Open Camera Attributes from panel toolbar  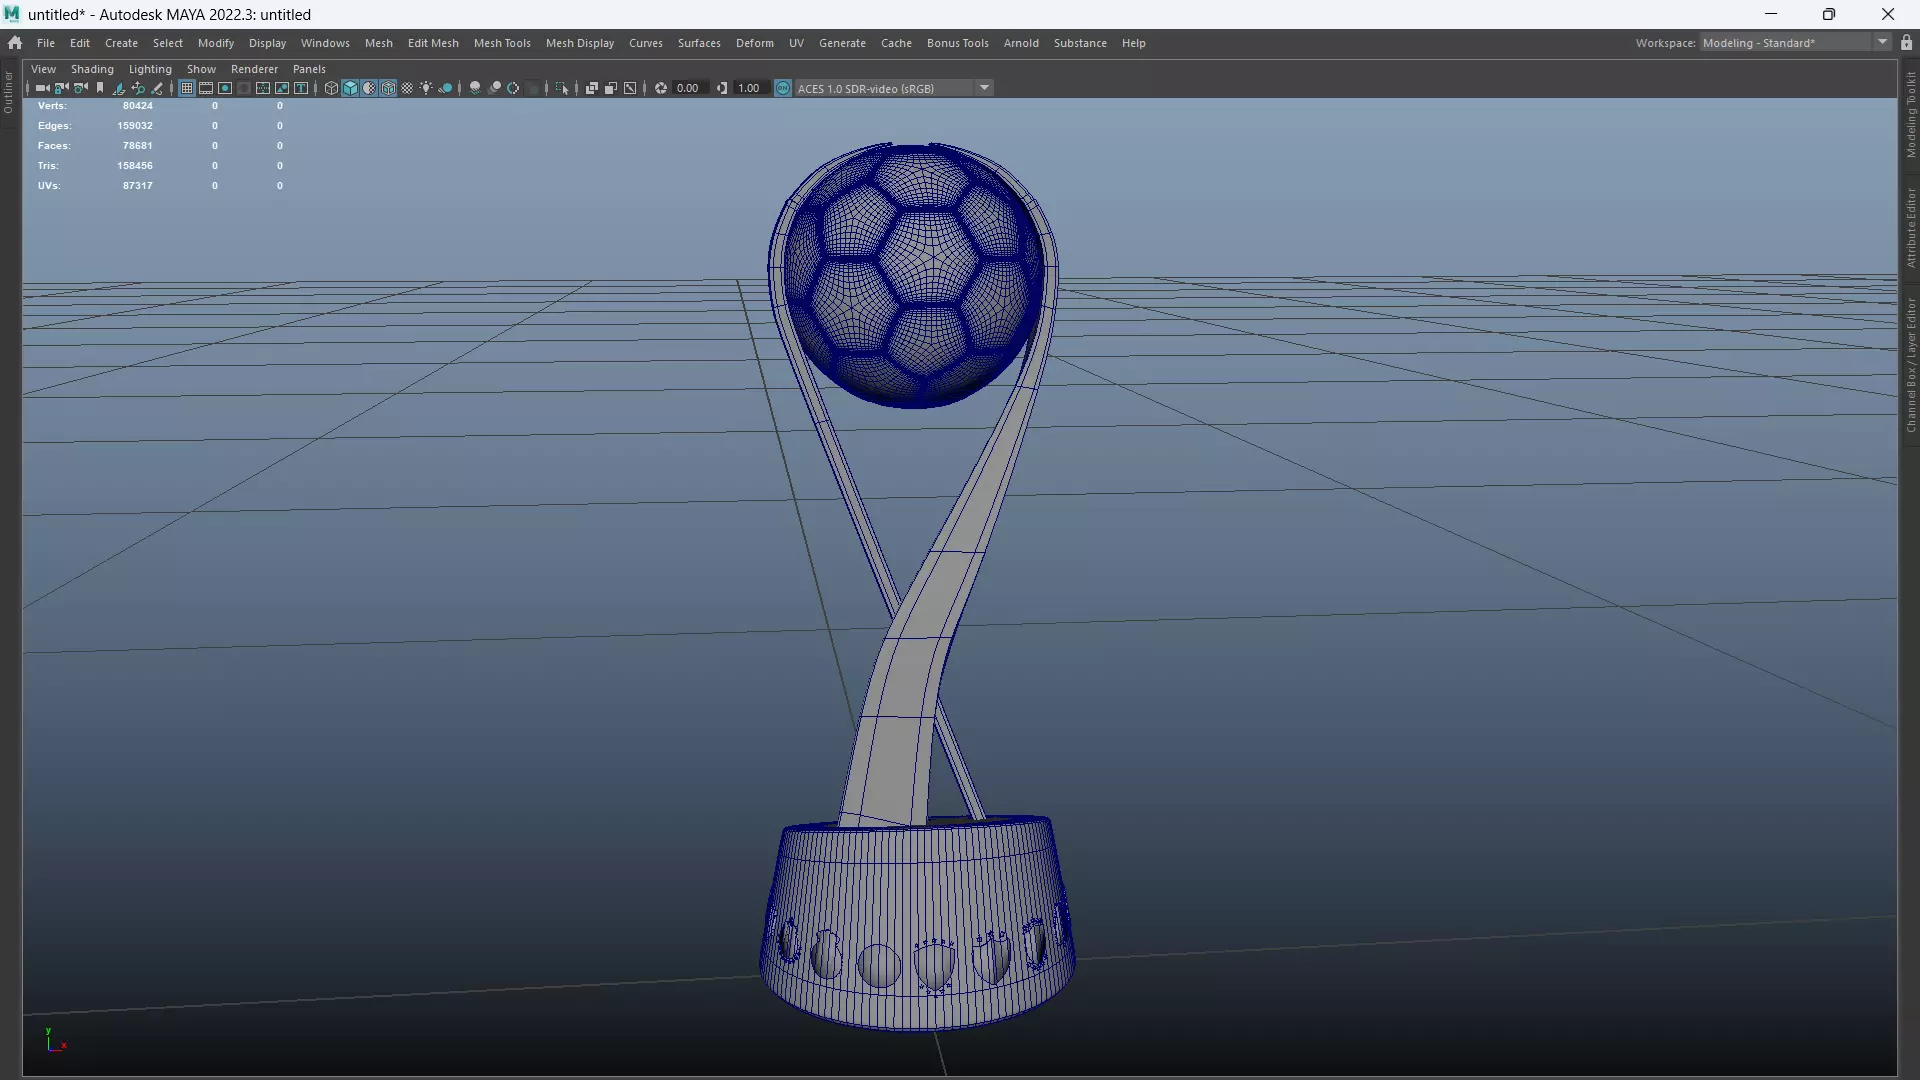[x=81, y=88]
